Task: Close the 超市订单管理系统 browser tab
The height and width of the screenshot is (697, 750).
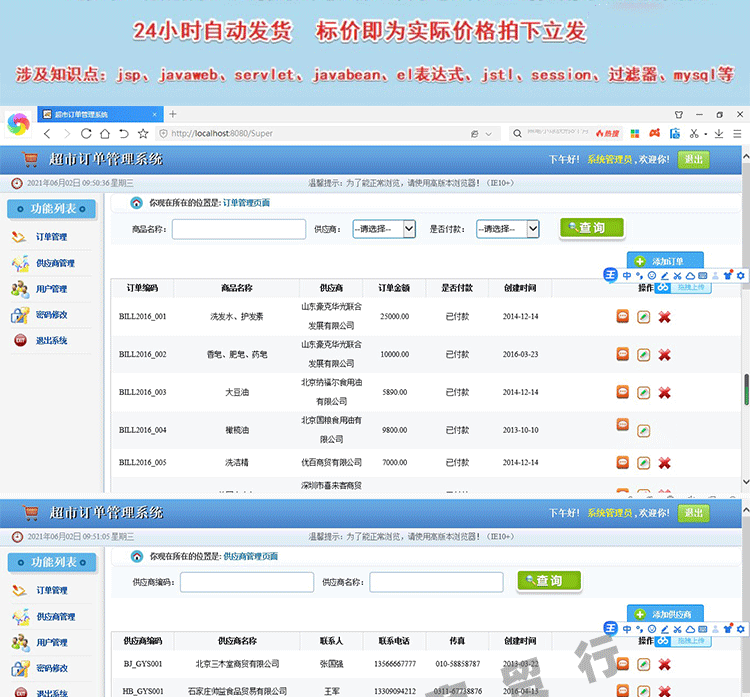Action: coord(154,114)
